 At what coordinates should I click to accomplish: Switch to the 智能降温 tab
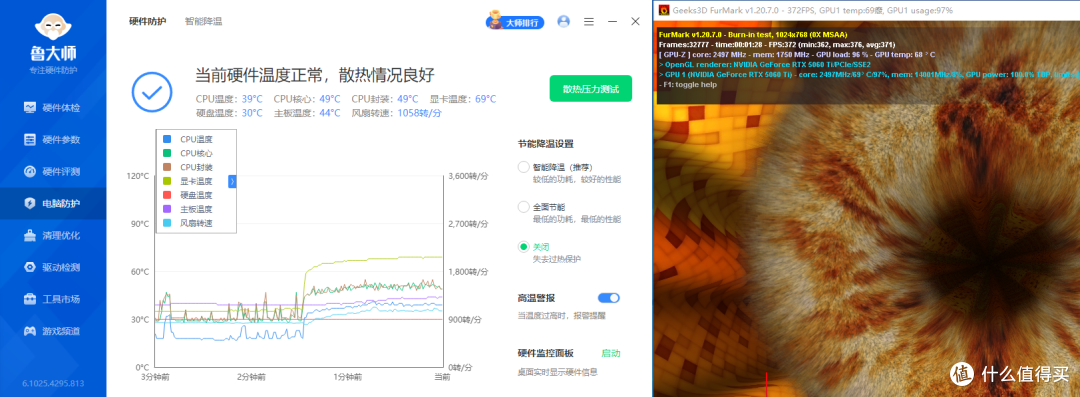click(203, 21)
